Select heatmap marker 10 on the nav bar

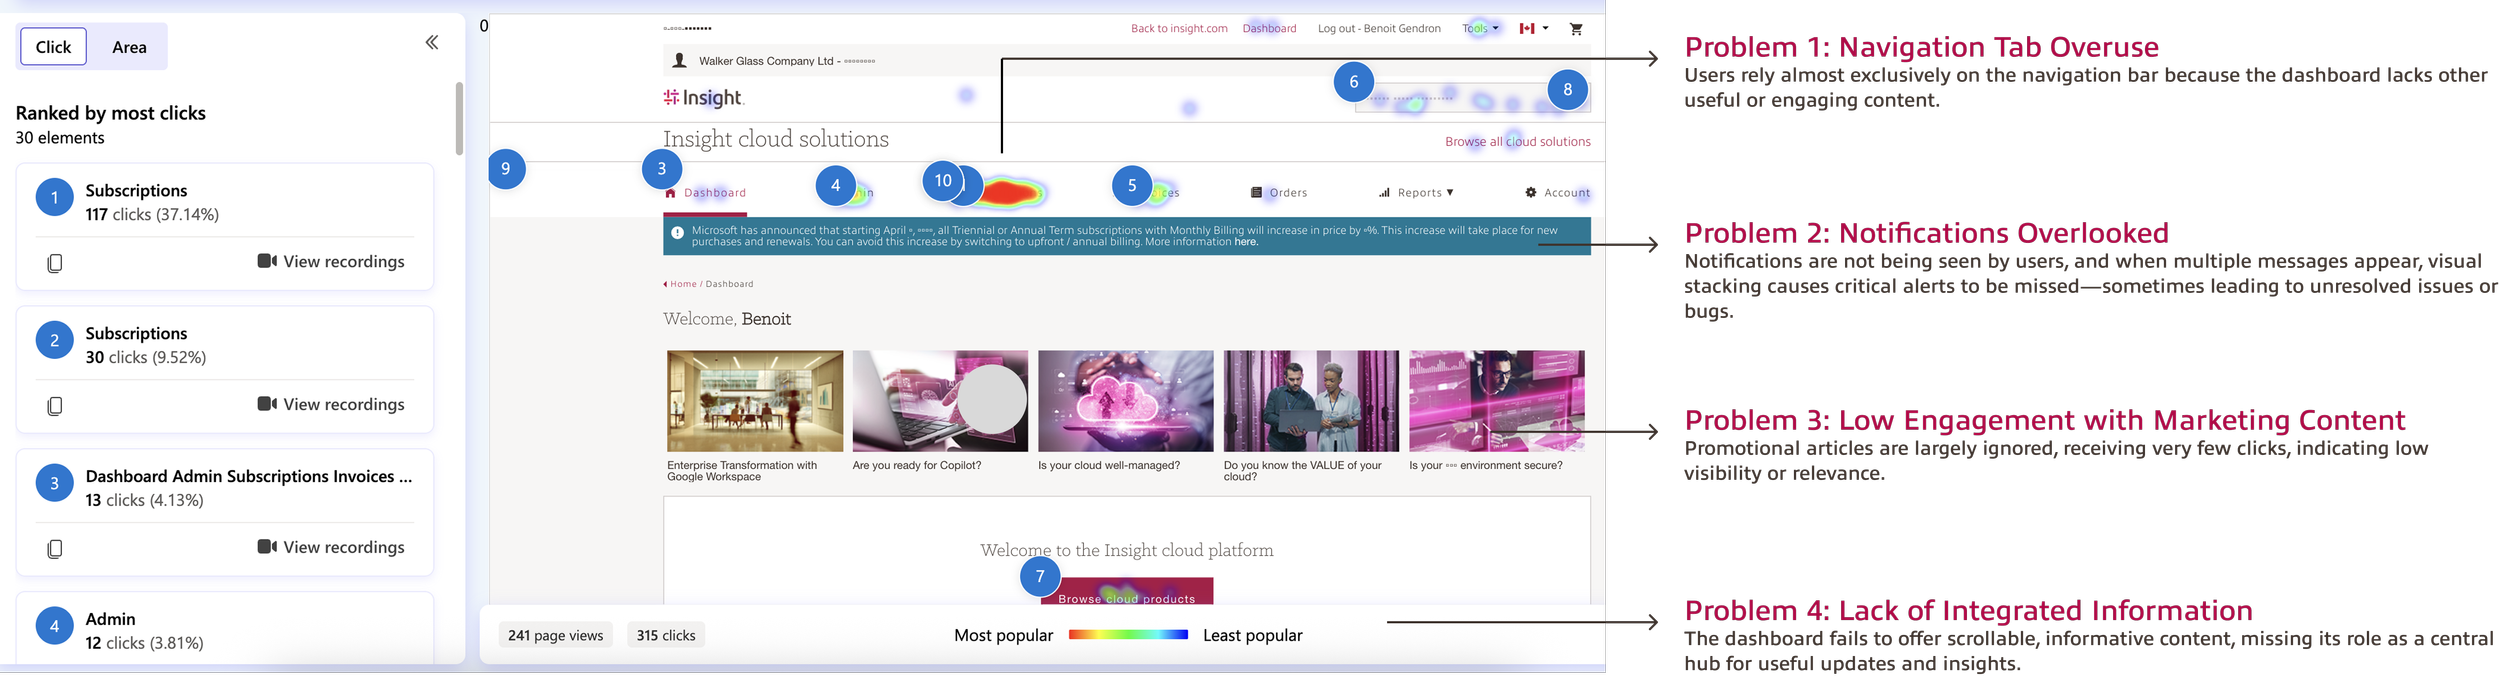coord(942,181)
